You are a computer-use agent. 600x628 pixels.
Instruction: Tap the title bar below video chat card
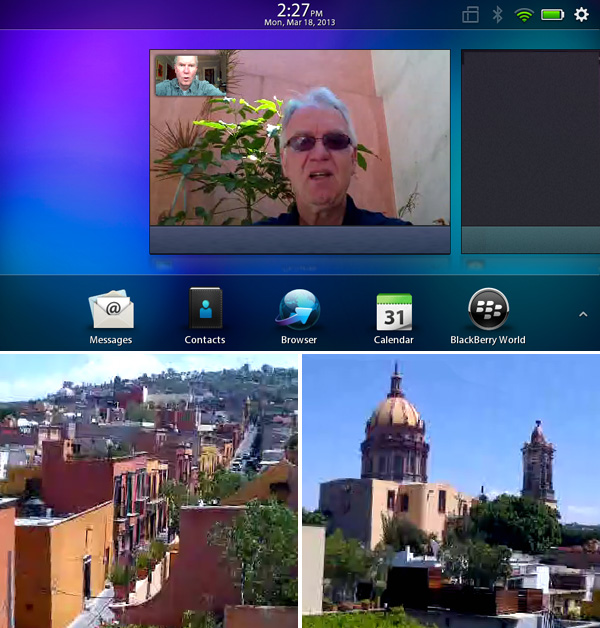tap(300, 240)
